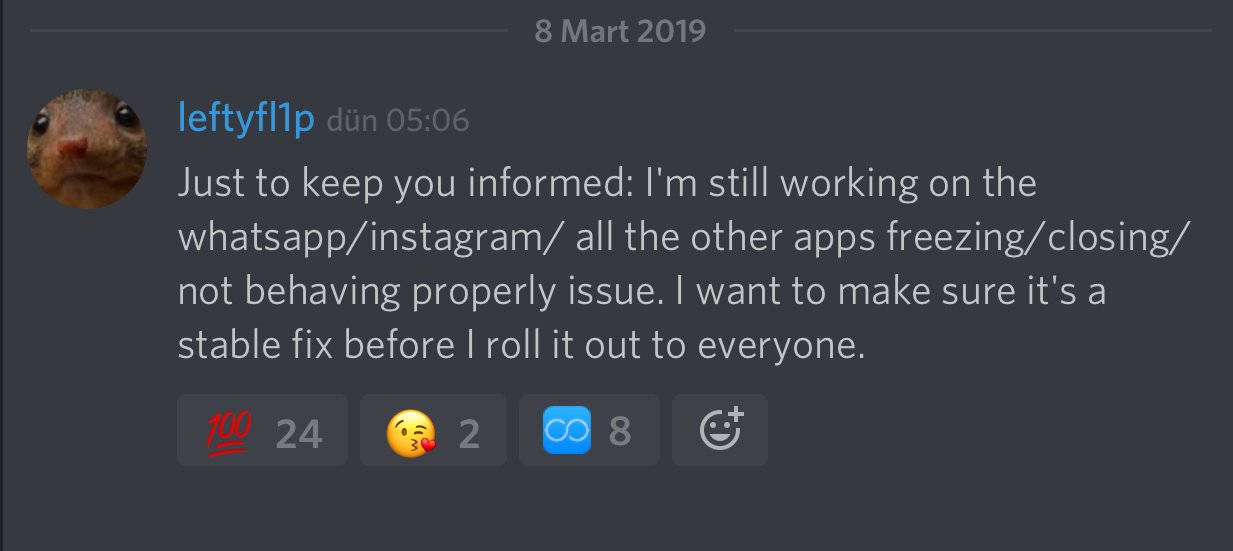Click the reaction count number 2

(469, 433)
